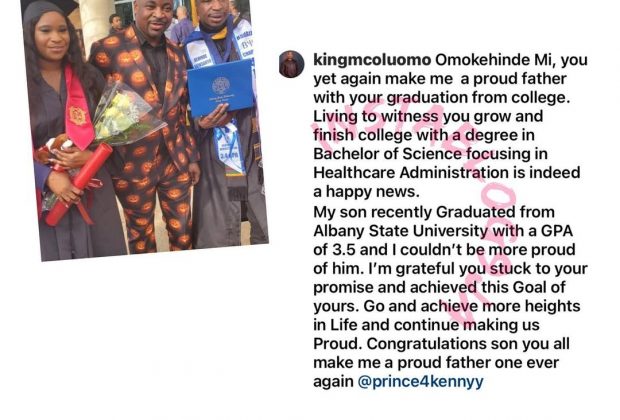Image resolution: width=620 pixels, height=420 pixels.
Task: Click the pumpkin-patterned suit jacket
Action: tap(144, 95)
